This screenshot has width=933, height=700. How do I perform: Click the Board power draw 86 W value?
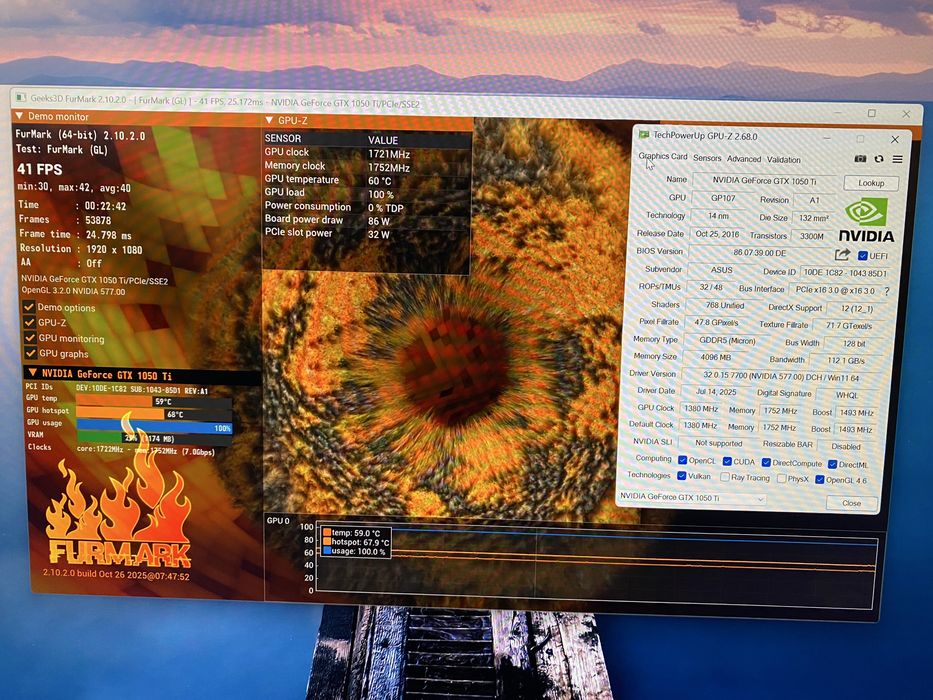coord(378,221)
